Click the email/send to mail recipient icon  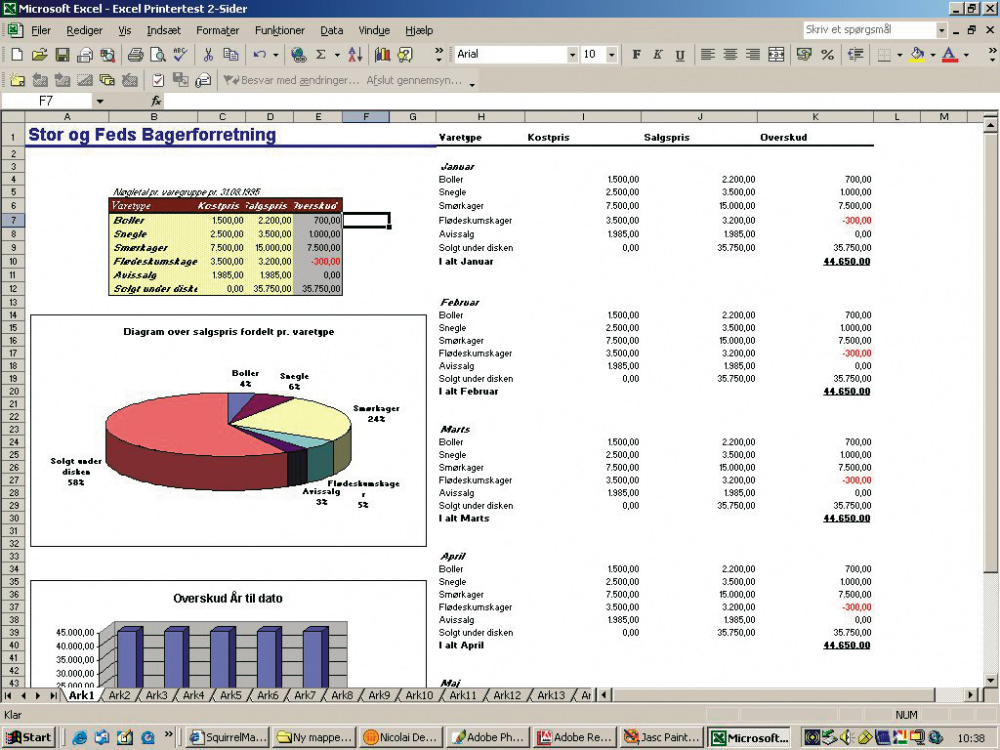point(85,55)
